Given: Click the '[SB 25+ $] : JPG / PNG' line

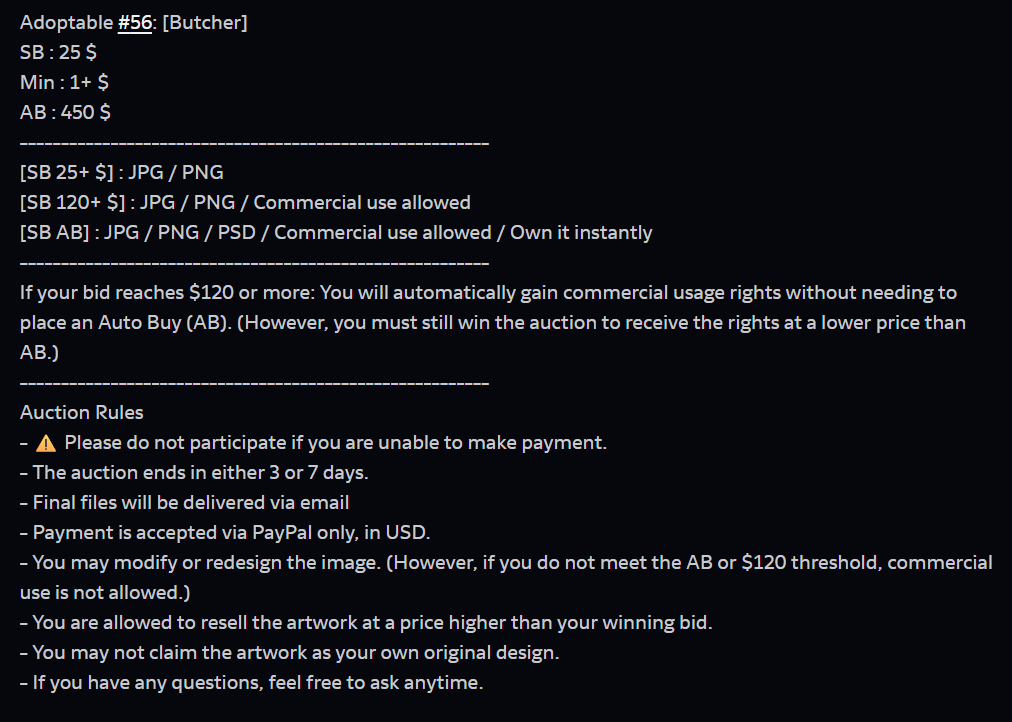Looking at the screenshot, I should 122,172.
